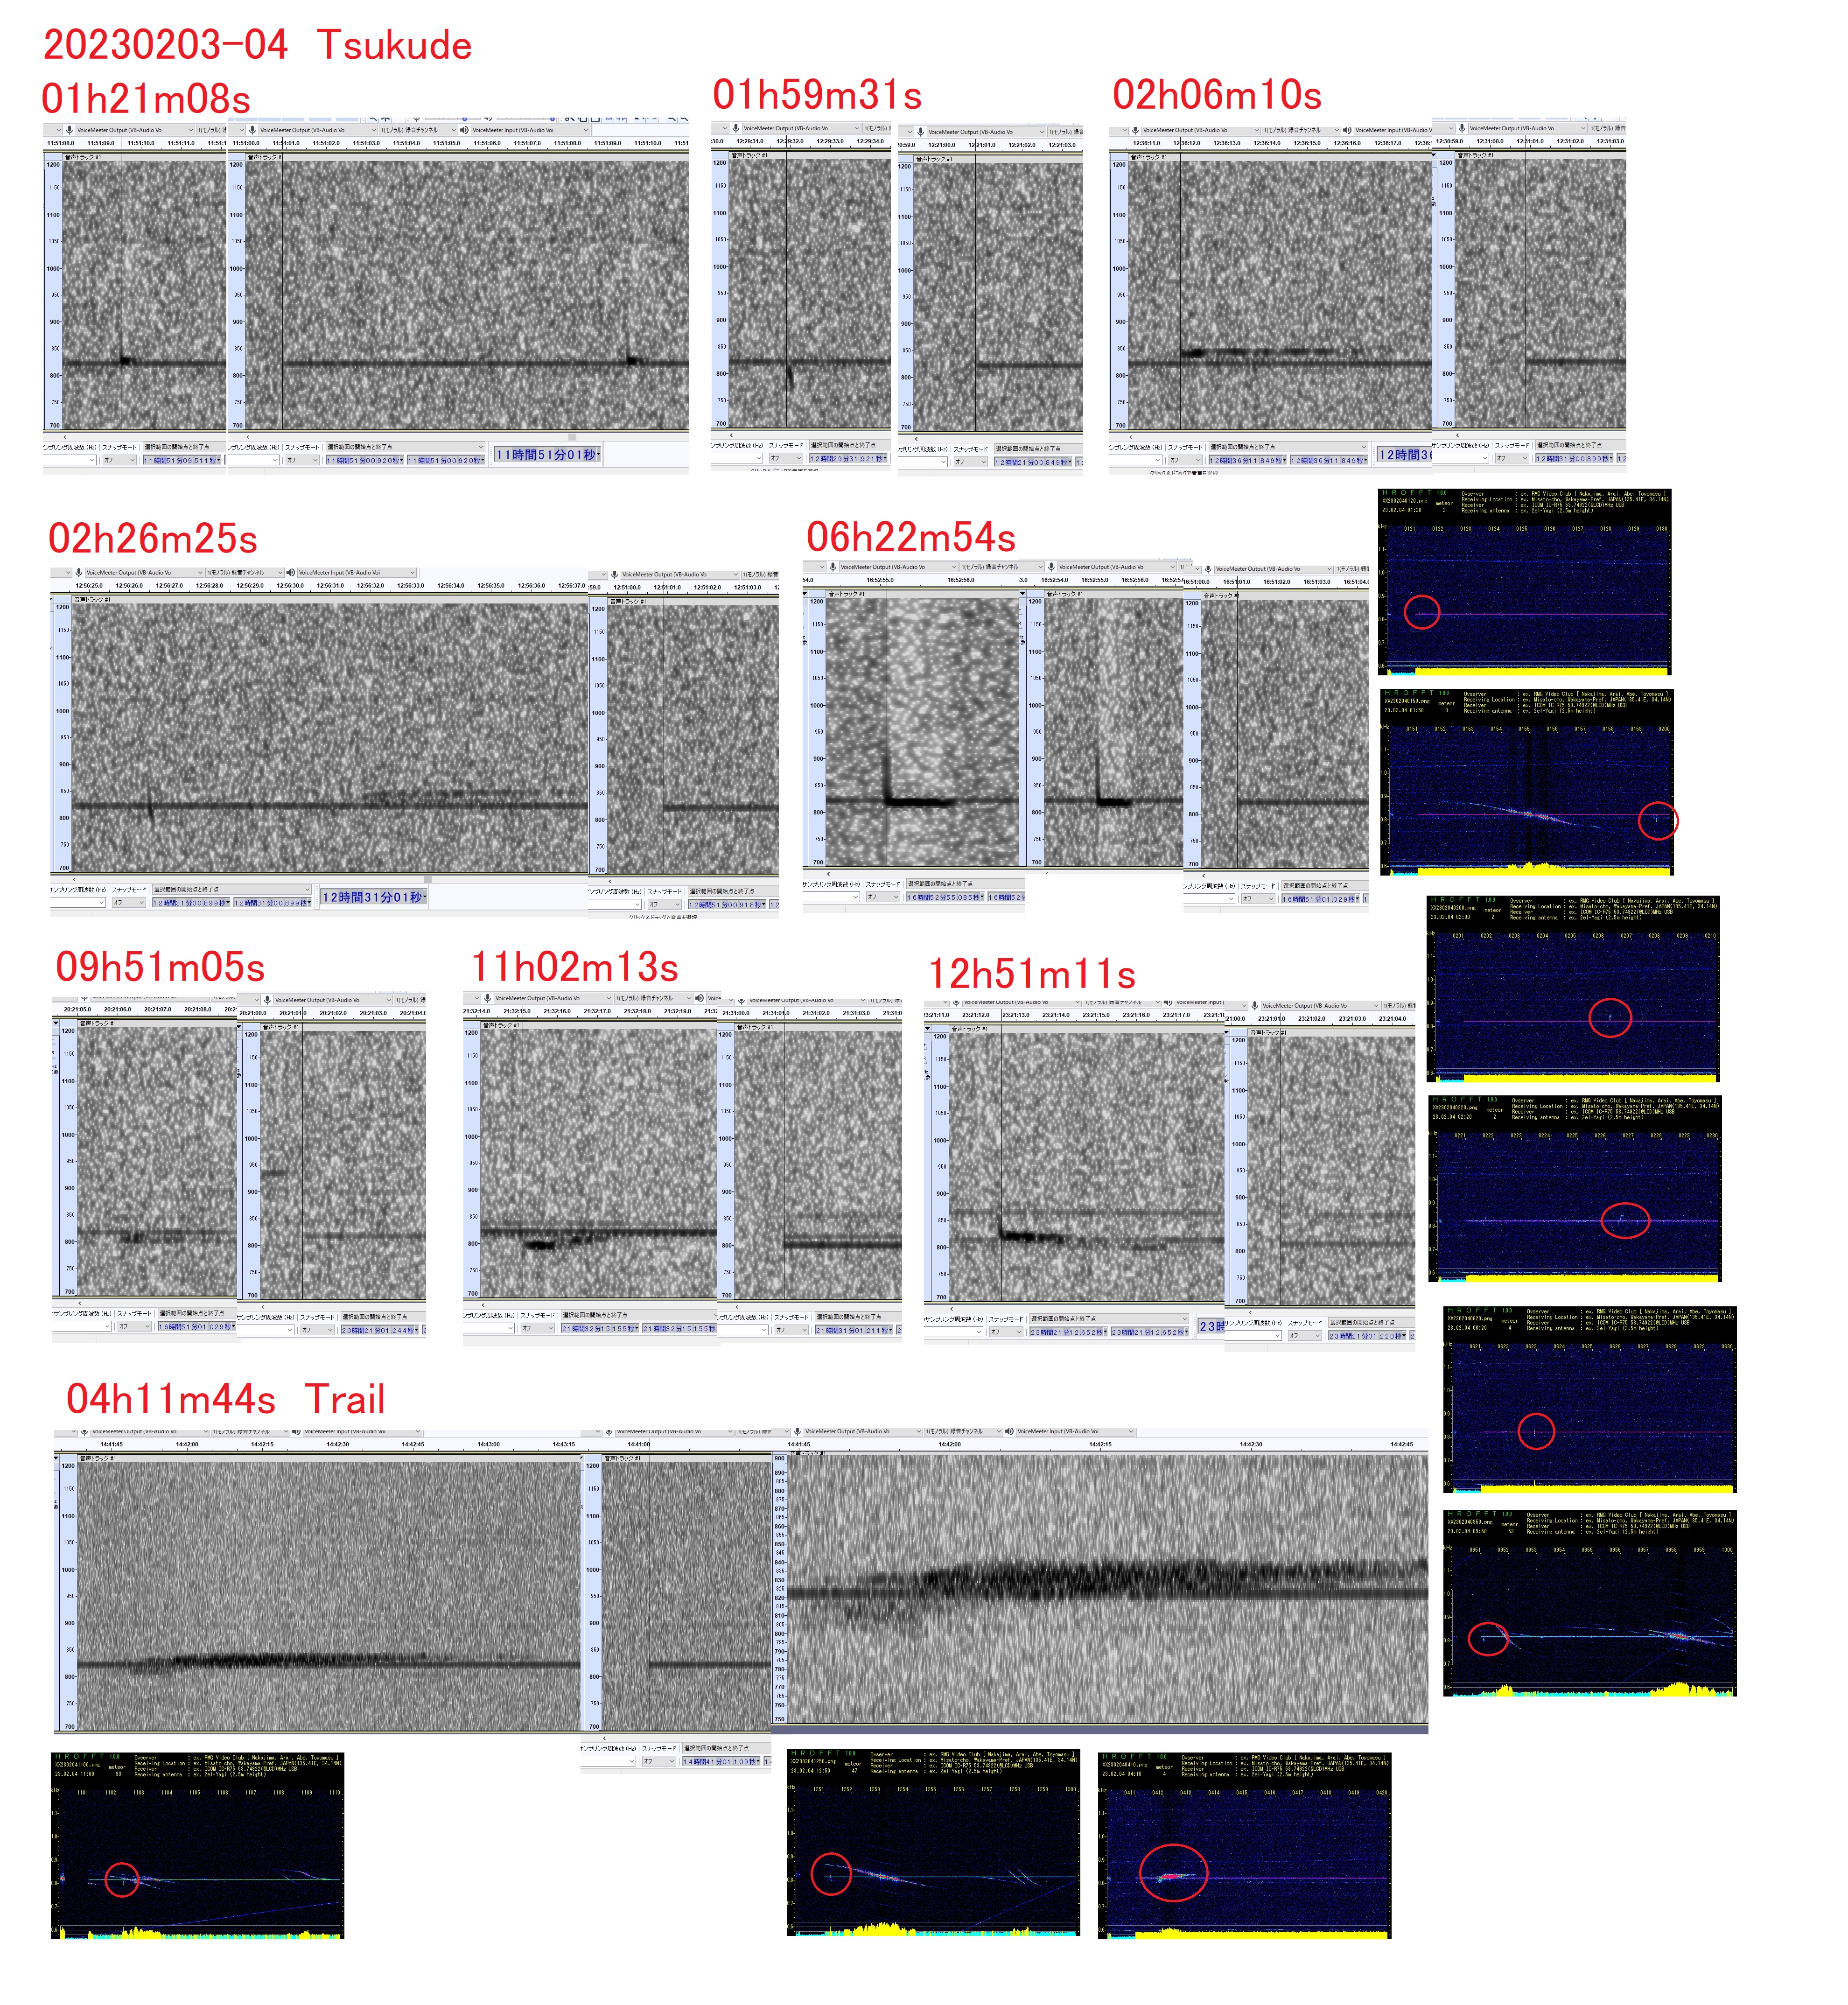
Task: Click the 音声トラック #1 label in 09h51m05s panel
Action: point(97,1023)
